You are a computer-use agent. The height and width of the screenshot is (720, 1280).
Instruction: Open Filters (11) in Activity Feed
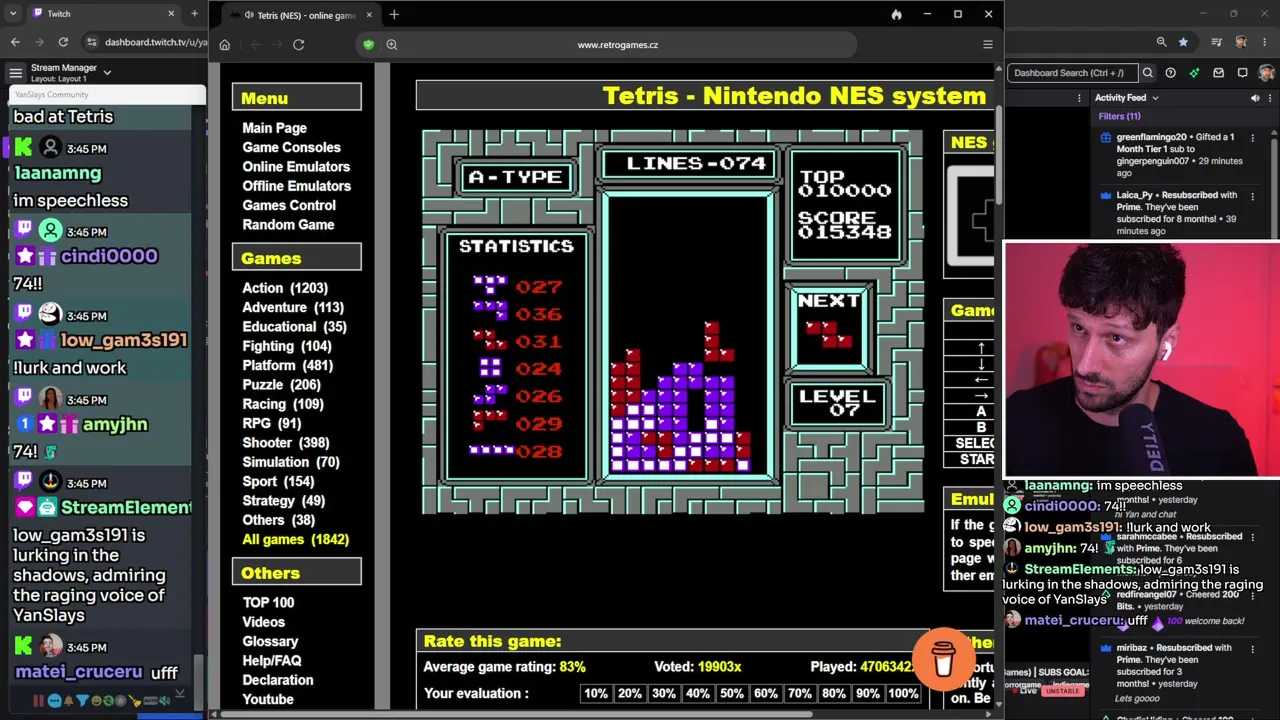click(x=1119, y=116)
